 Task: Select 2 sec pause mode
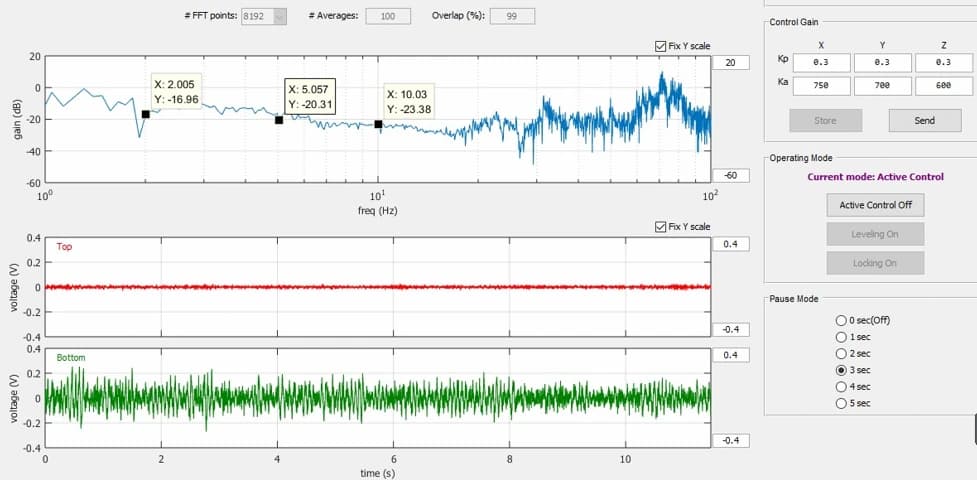point(841,353)
